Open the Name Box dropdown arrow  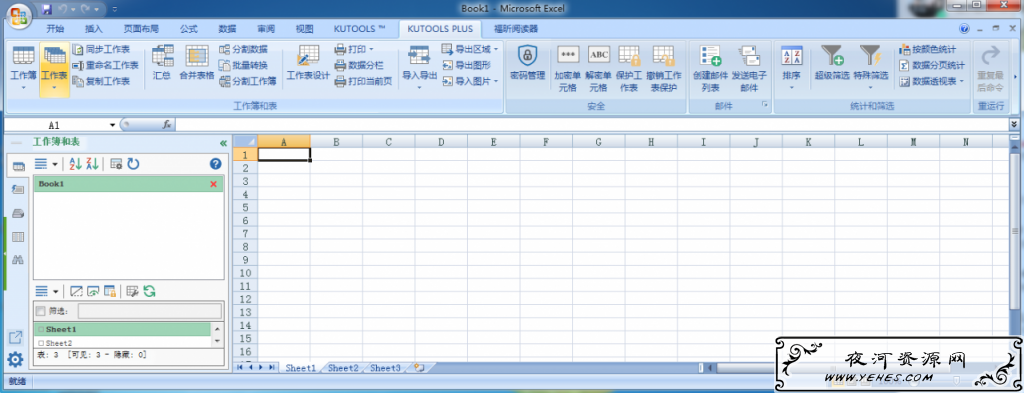112,125
